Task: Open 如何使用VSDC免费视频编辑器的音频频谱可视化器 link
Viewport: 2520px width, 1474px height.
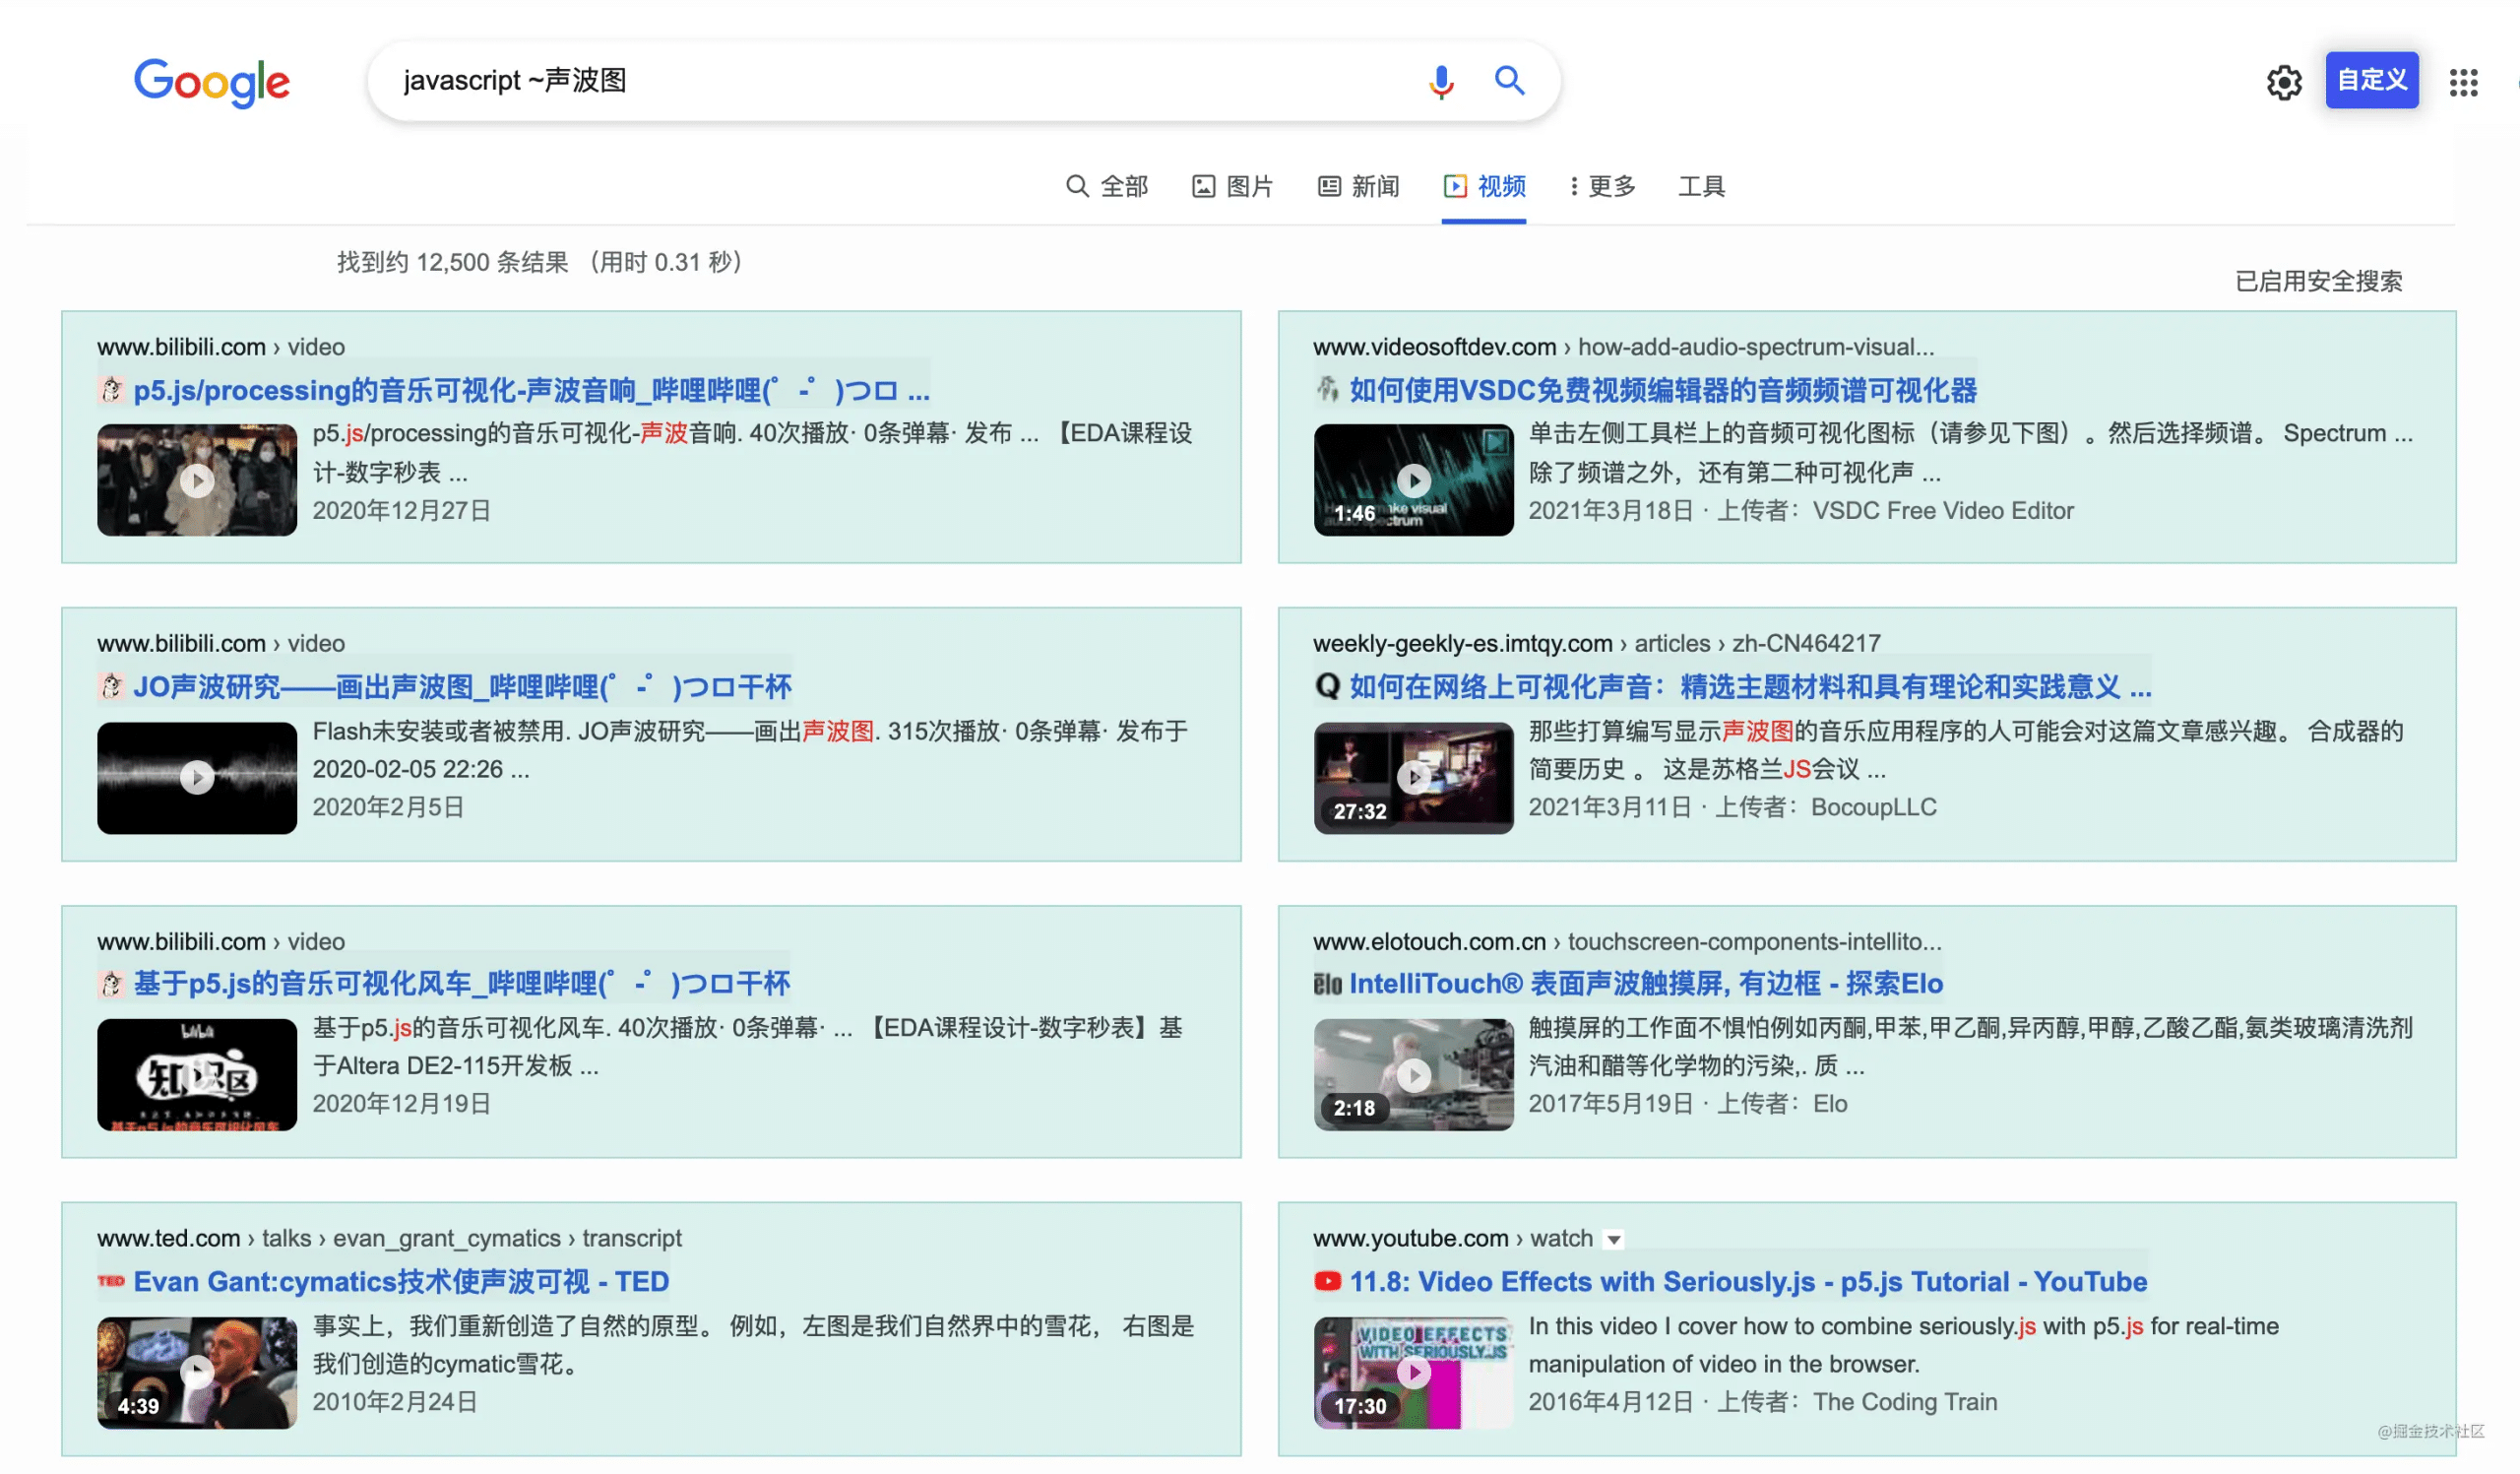Action: point(1663,390)
